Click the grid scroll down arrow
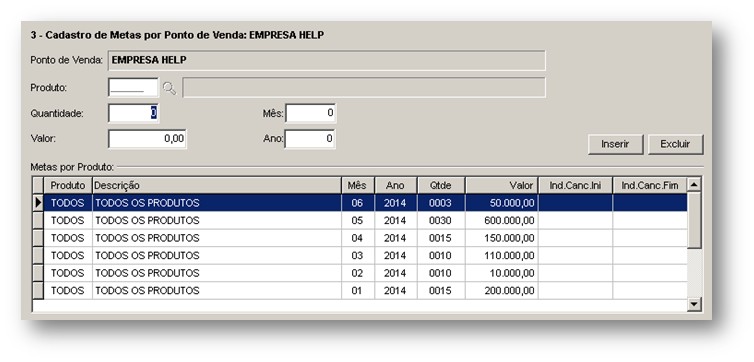Screen dimensions: 754x362 [694, 304]
